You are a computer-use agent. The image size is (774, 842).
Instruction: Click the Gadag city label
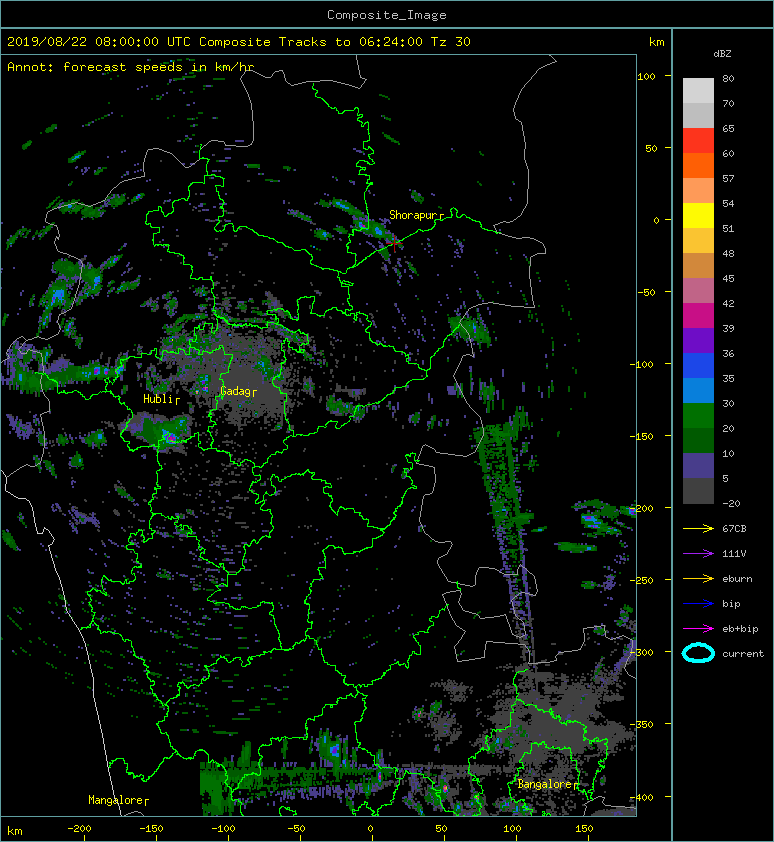235,391
